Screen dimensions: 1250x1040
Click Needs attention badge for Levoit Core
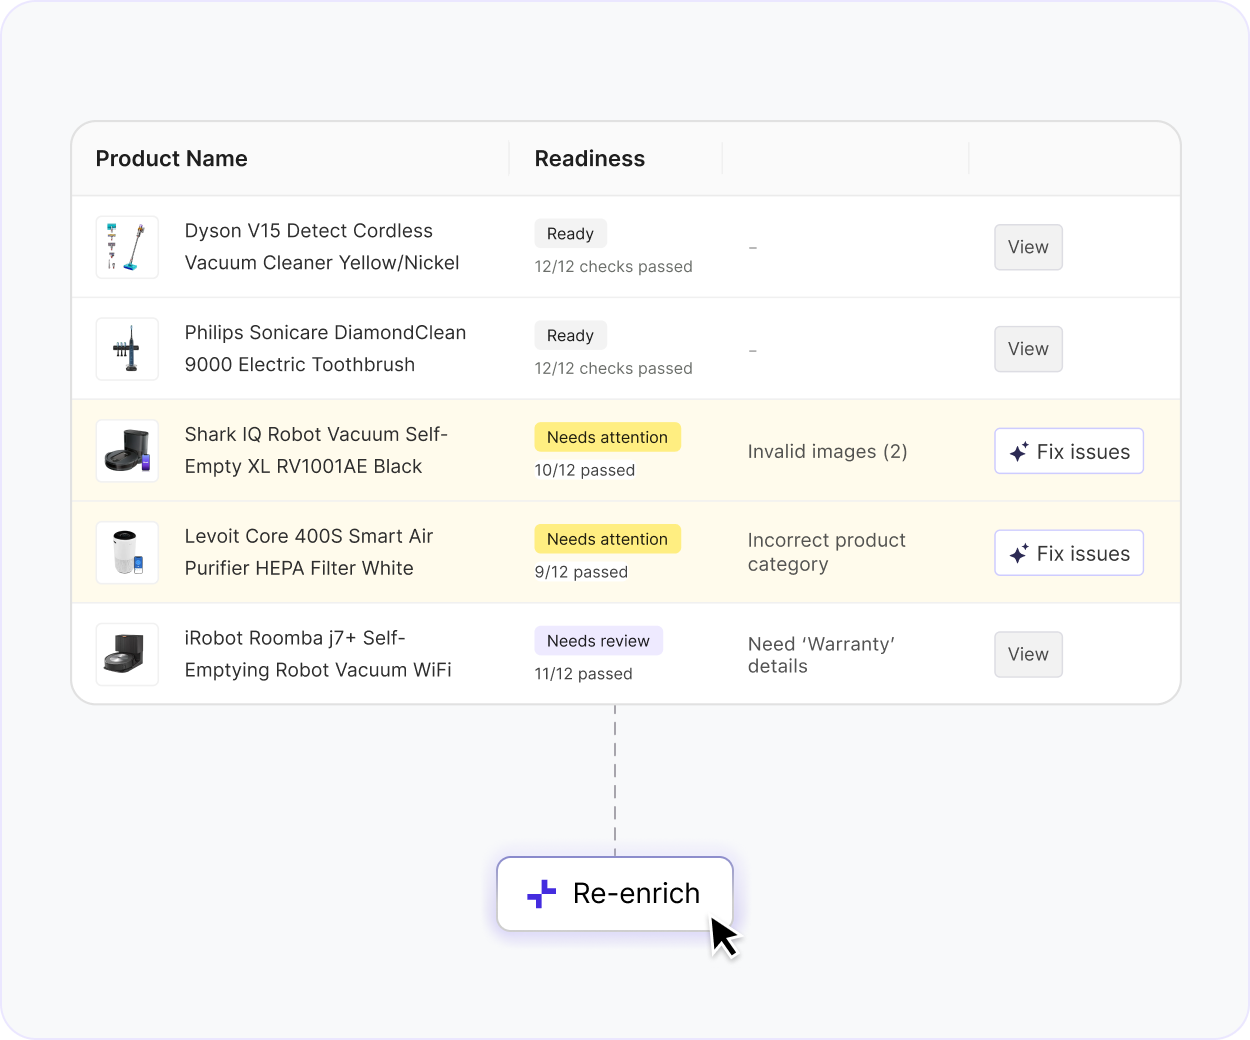(x=607, y=540)
